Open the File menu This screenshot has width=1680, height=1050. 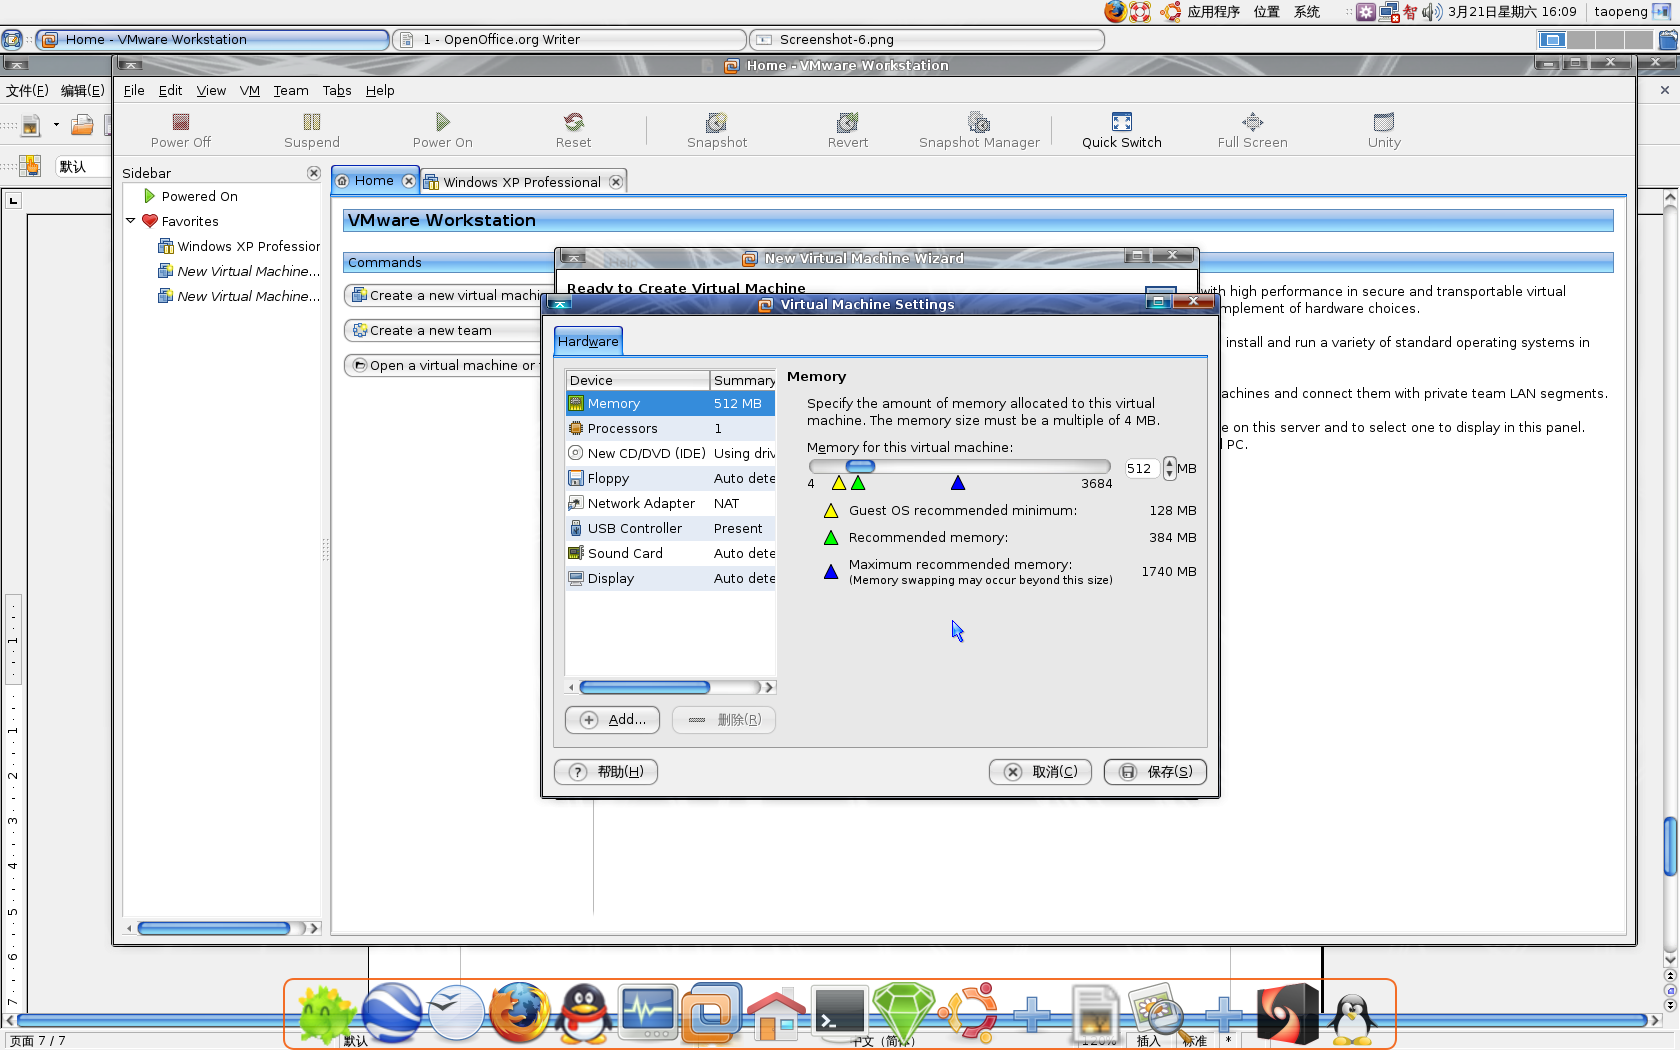coord(134,90)
